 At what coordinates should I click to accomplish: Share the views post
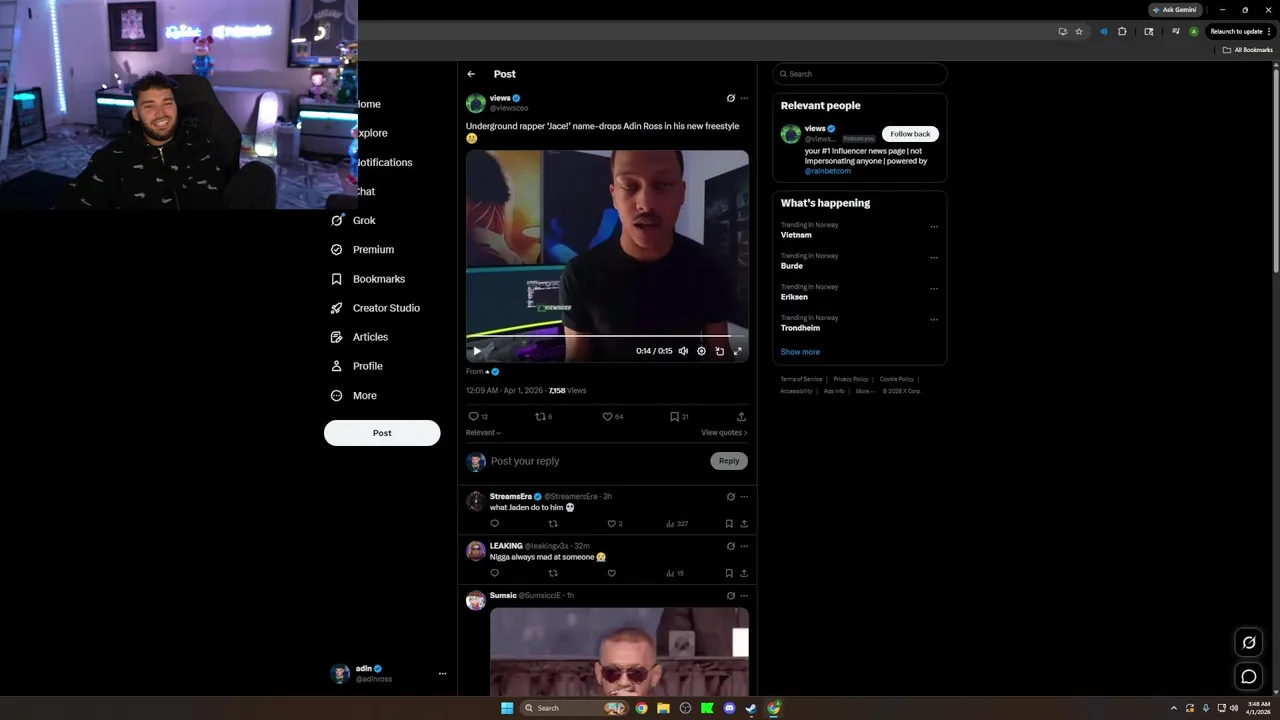point(741,416)
